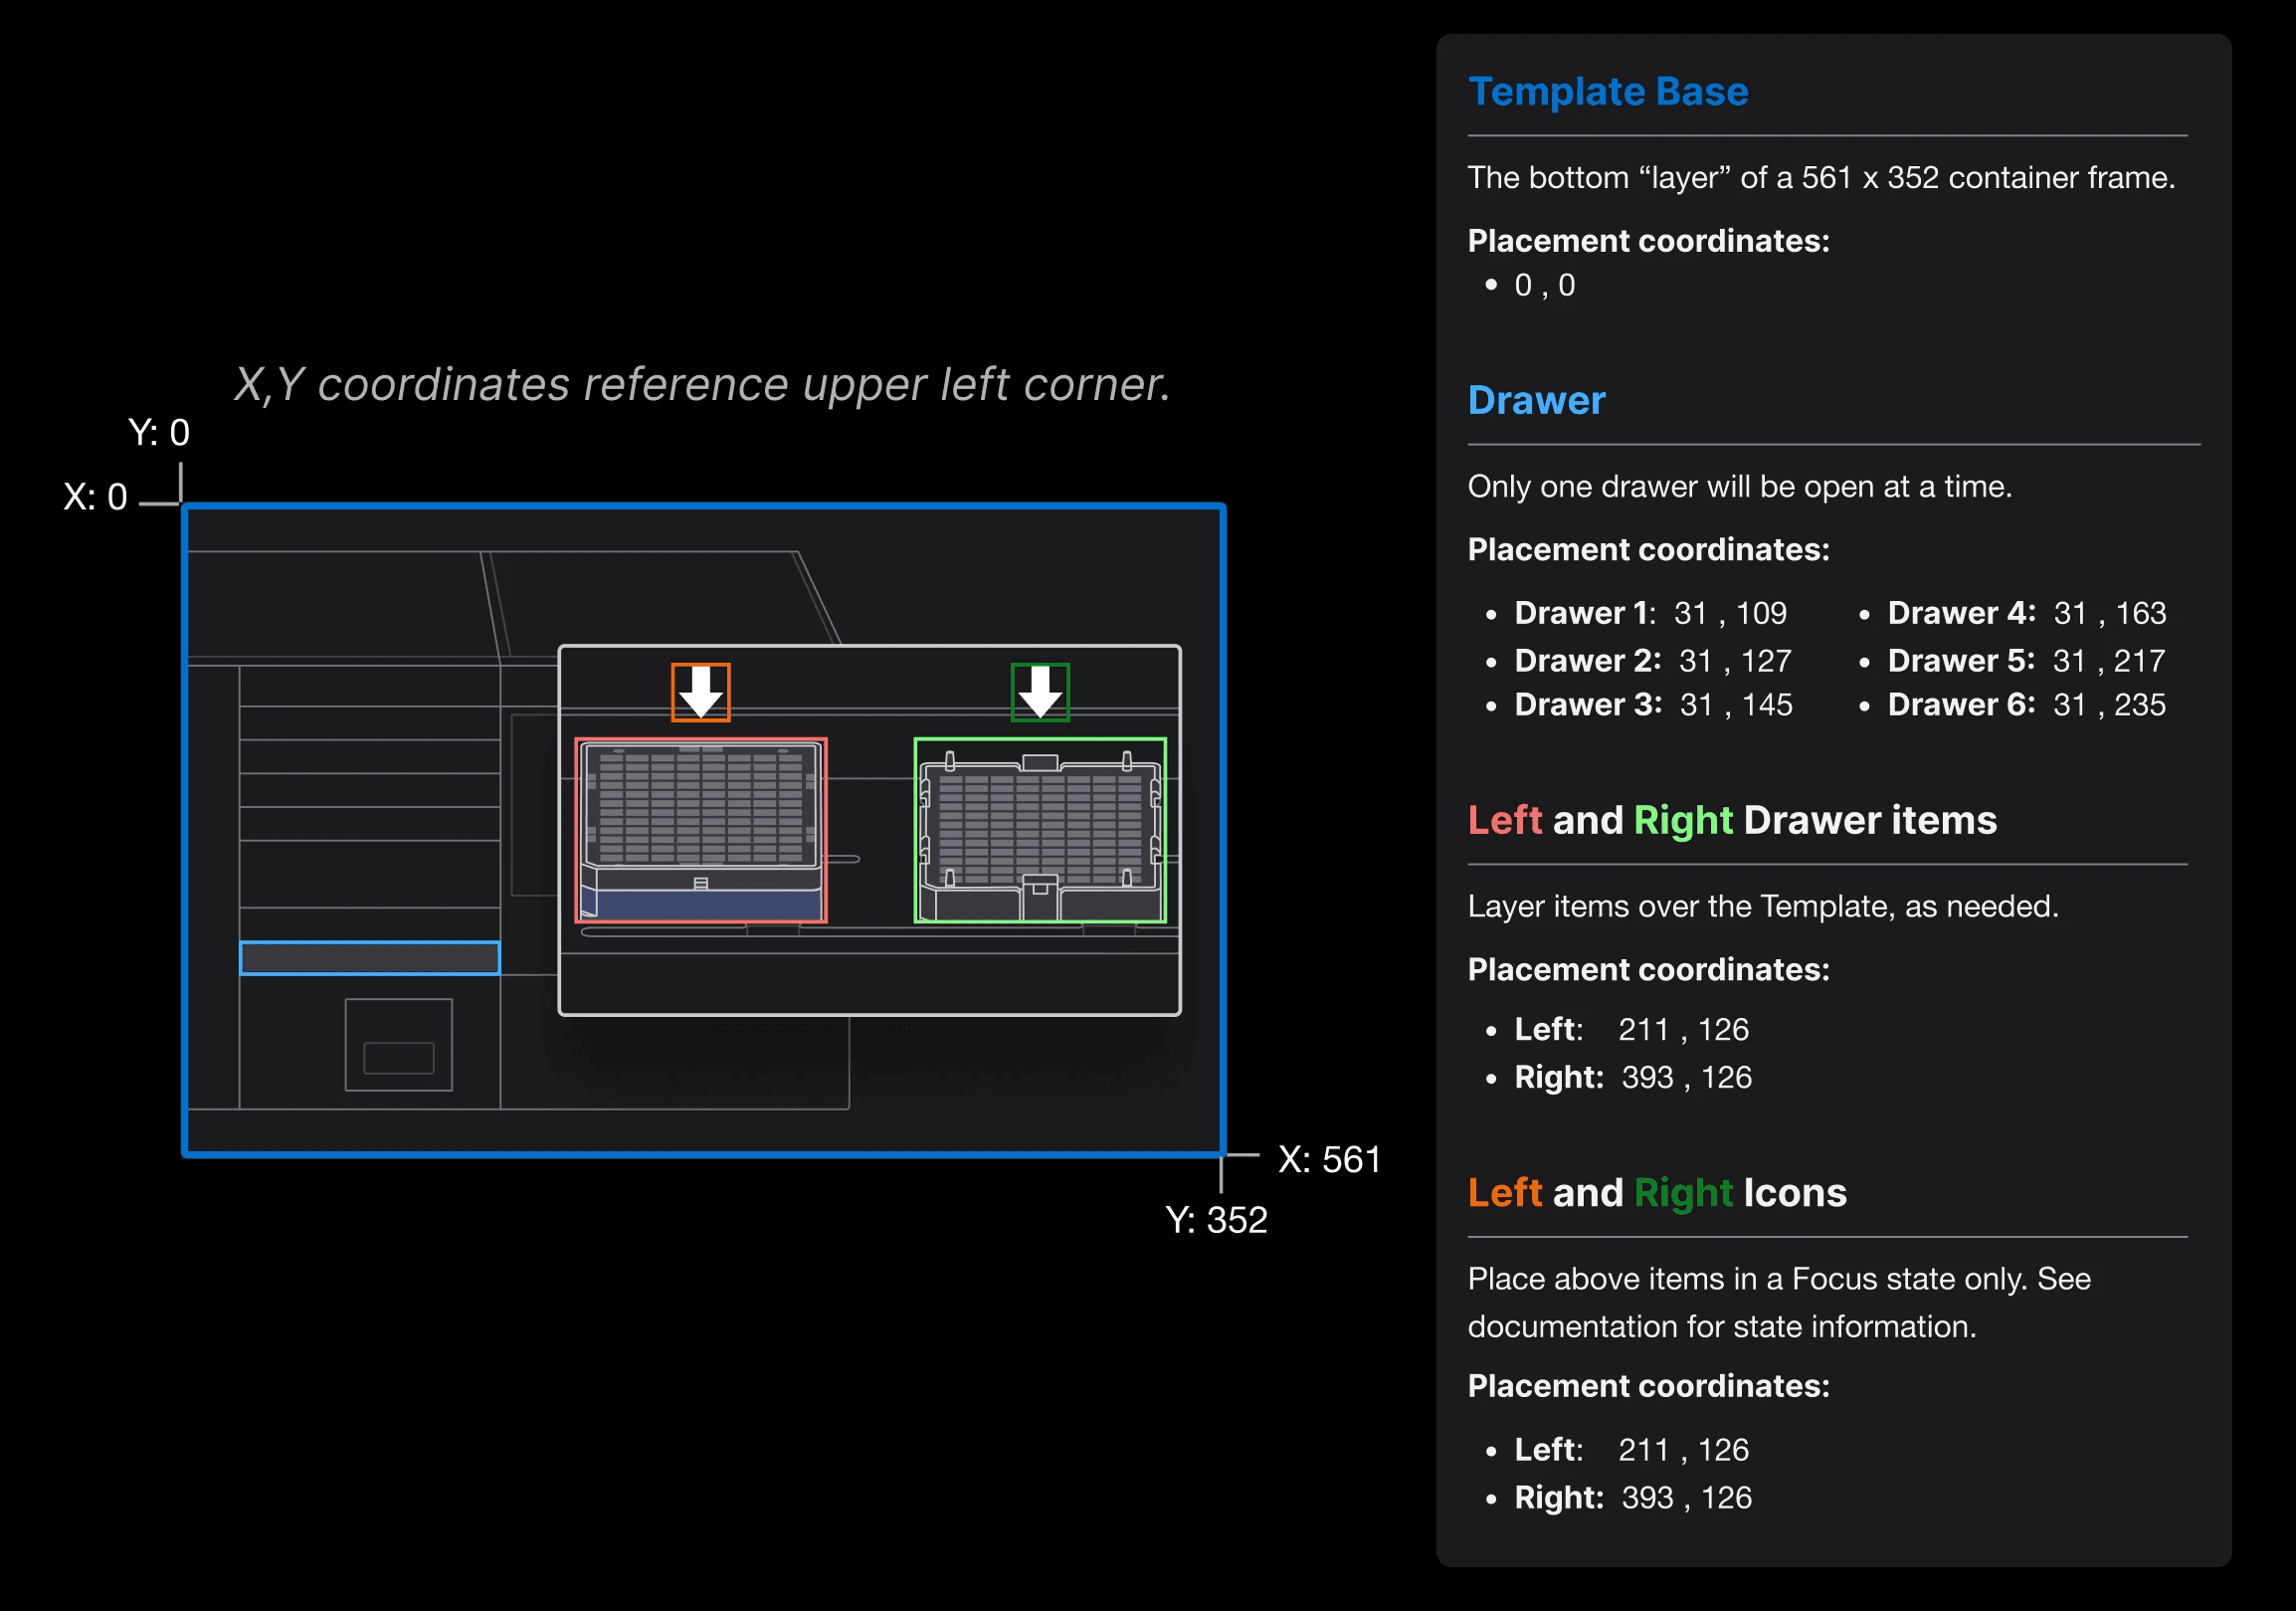Screen dimensions: 2296x1611
Task: Click the 'Left and Right Icons' heading
Action: pos(1657,1192)
